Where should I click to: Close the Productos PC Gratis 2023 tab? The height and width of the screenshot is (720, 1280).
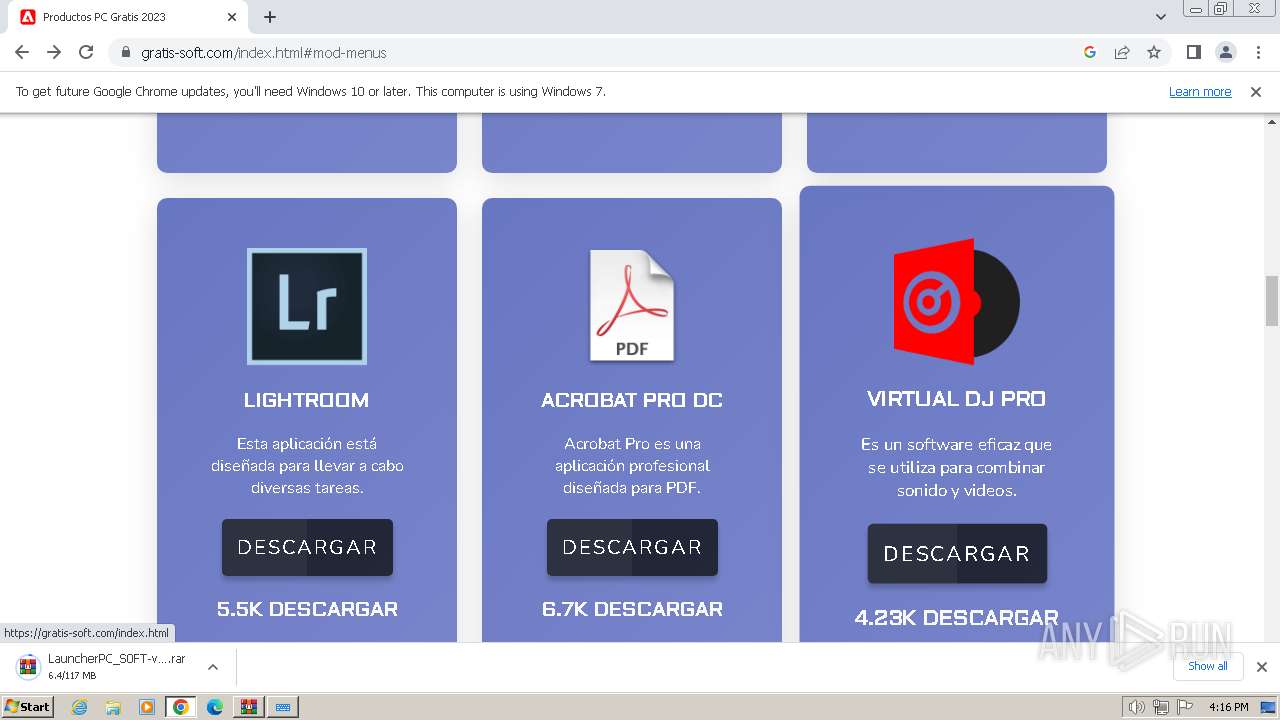(232, 17)
